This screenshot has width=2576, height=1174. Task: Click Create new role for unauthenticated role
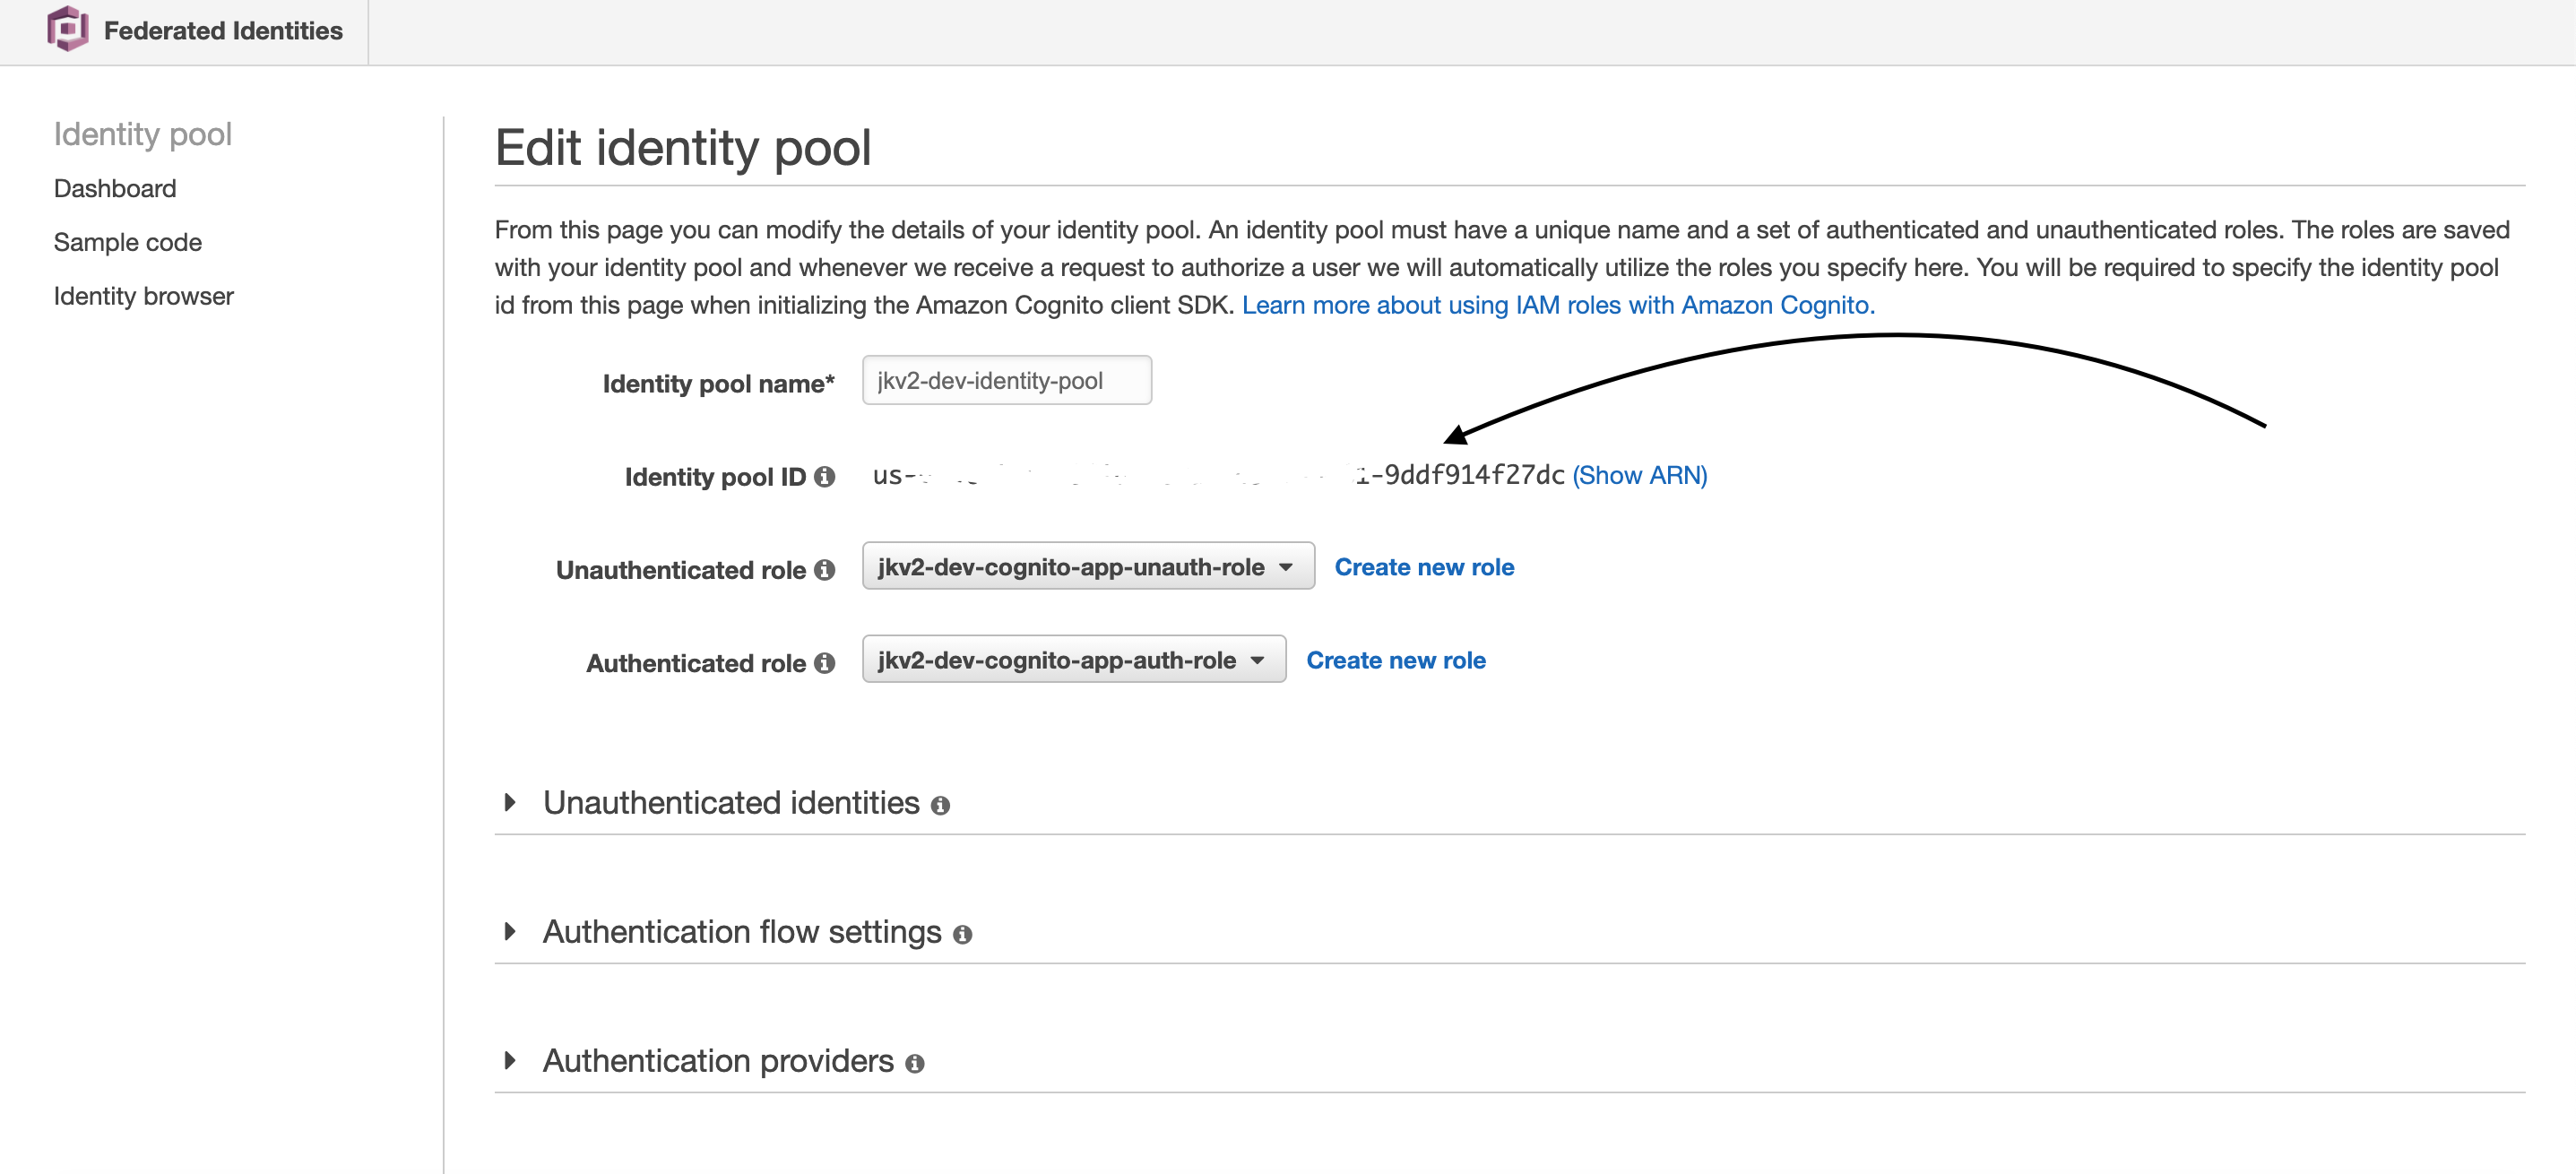pos(1423,567)
